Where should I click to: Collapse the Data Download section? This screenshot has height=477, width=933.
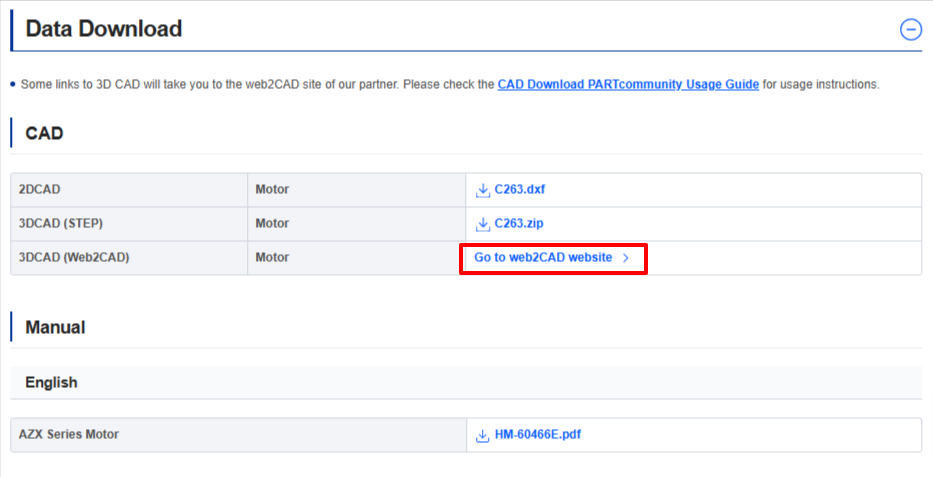pos(910,29)
